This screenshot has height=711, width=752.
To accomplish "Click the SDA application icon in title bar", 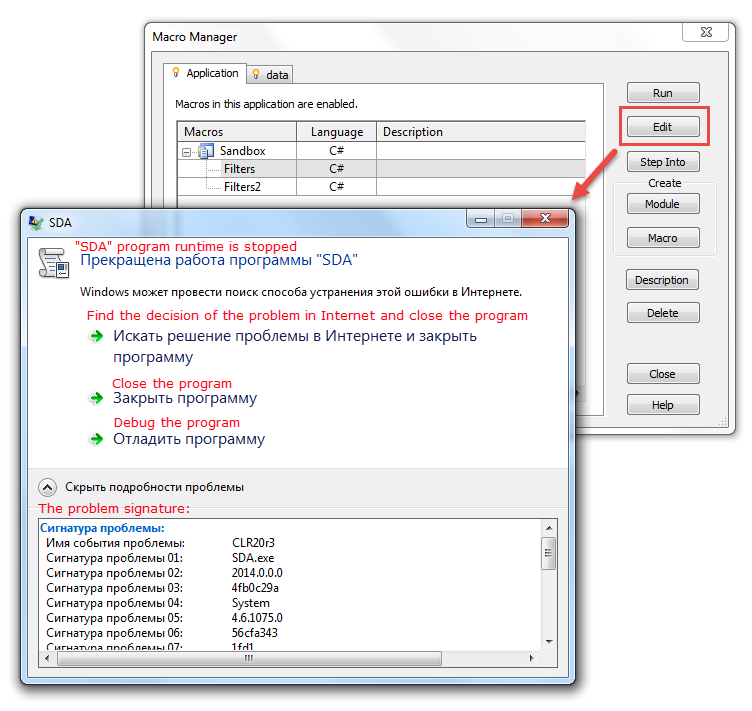I will click(35, 223).
